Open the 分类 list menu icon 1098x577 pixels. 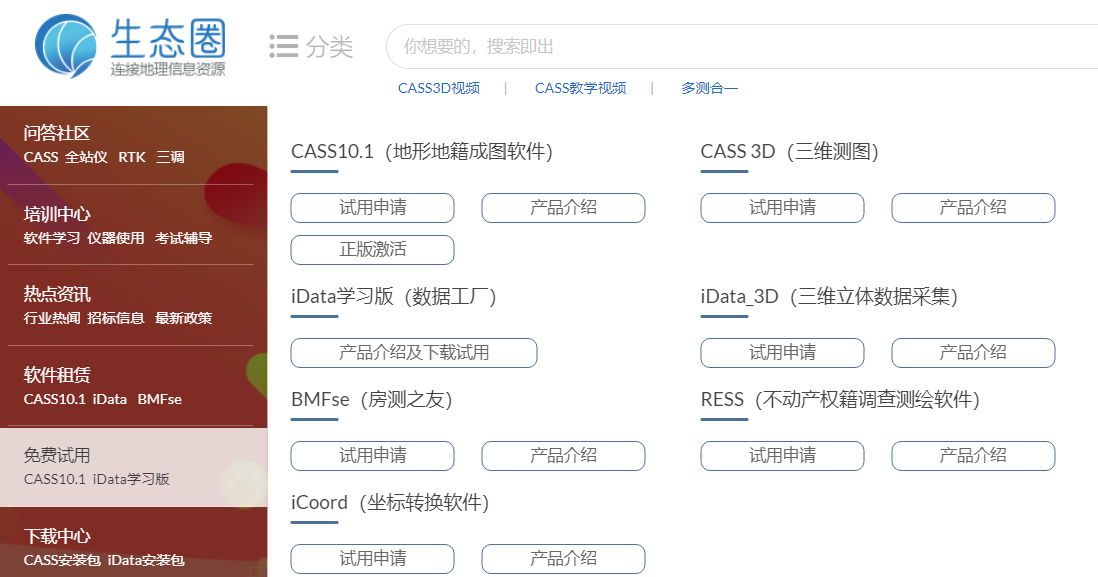(284, 47)
